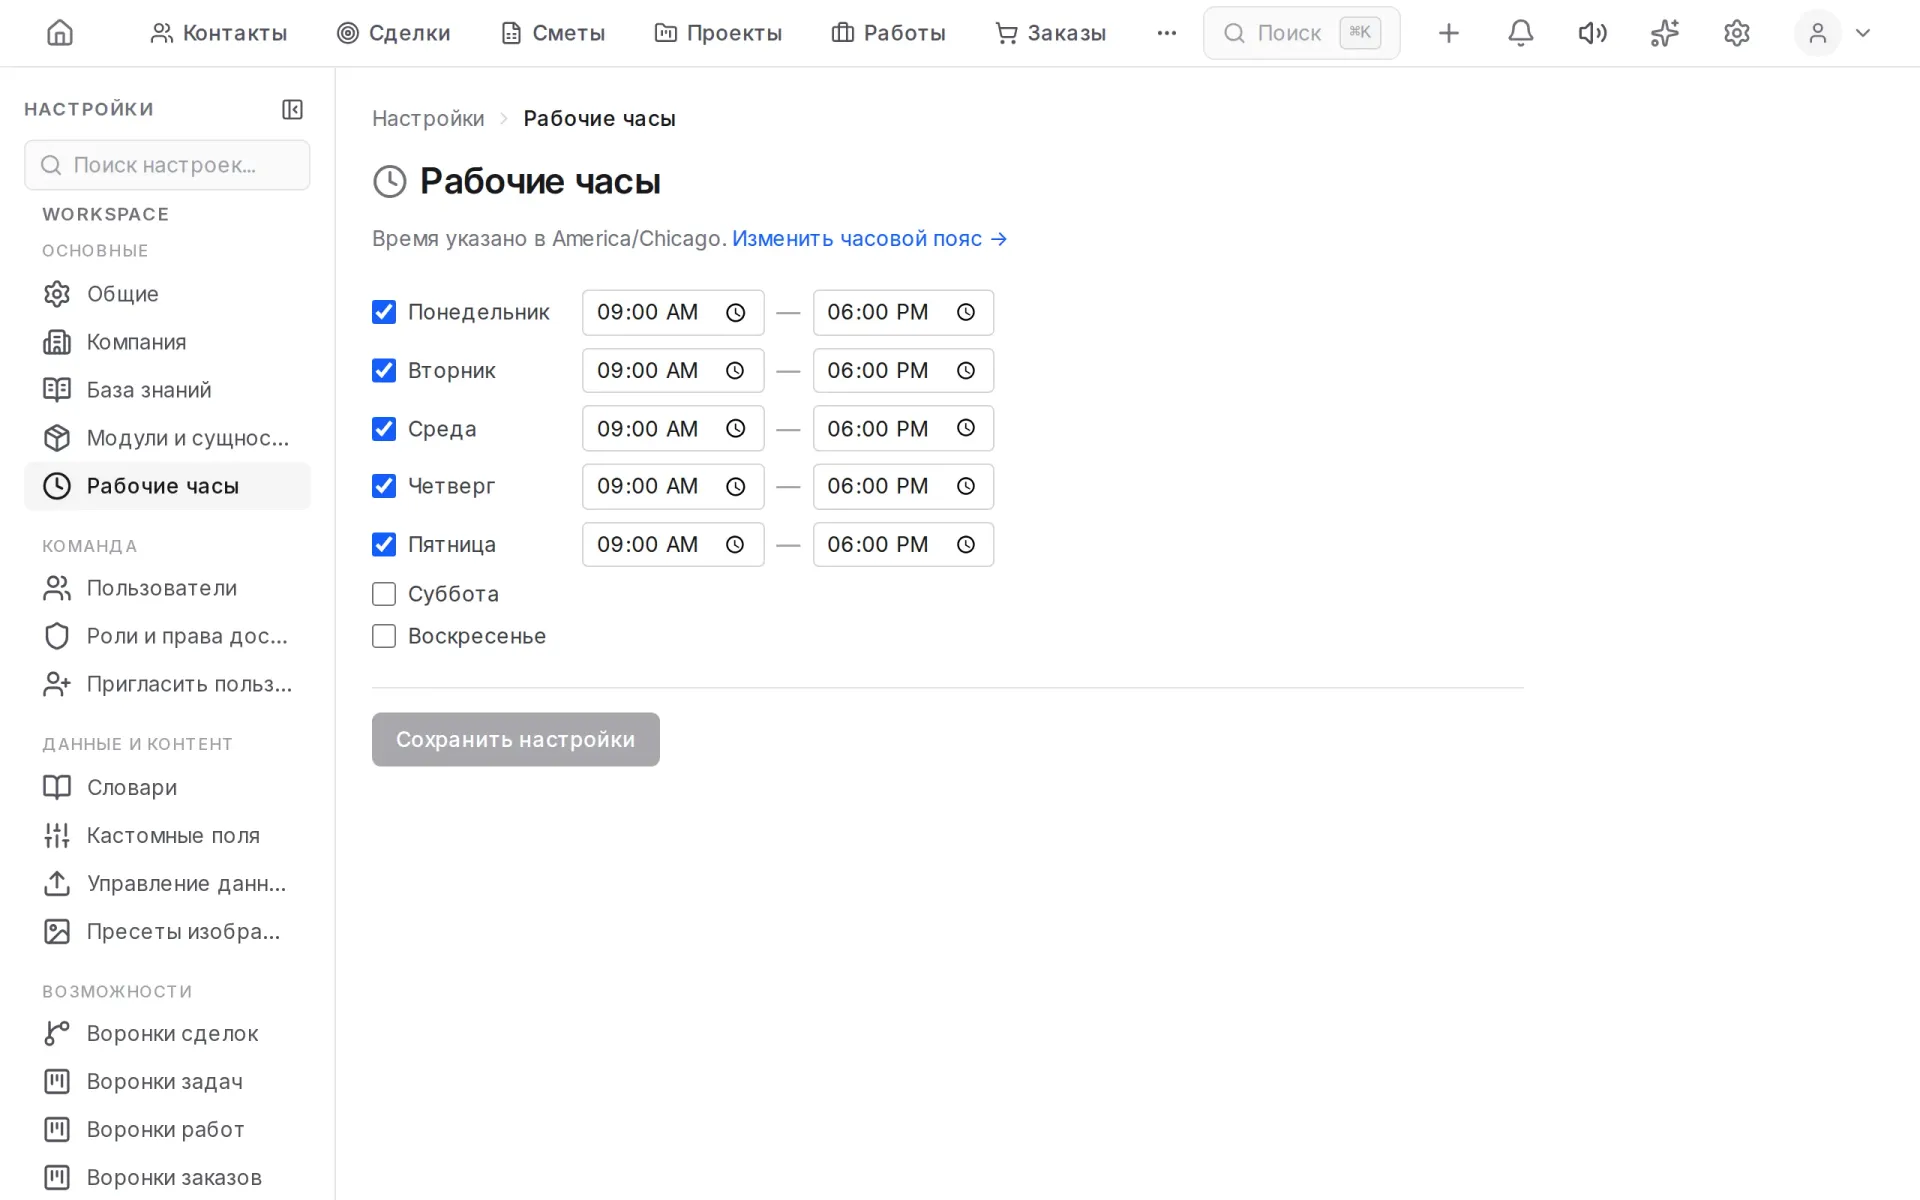The height and width of the screenshot is (1200, 1920).
Task: Open the Контакты menu item
Action: (x=218, y=33)
